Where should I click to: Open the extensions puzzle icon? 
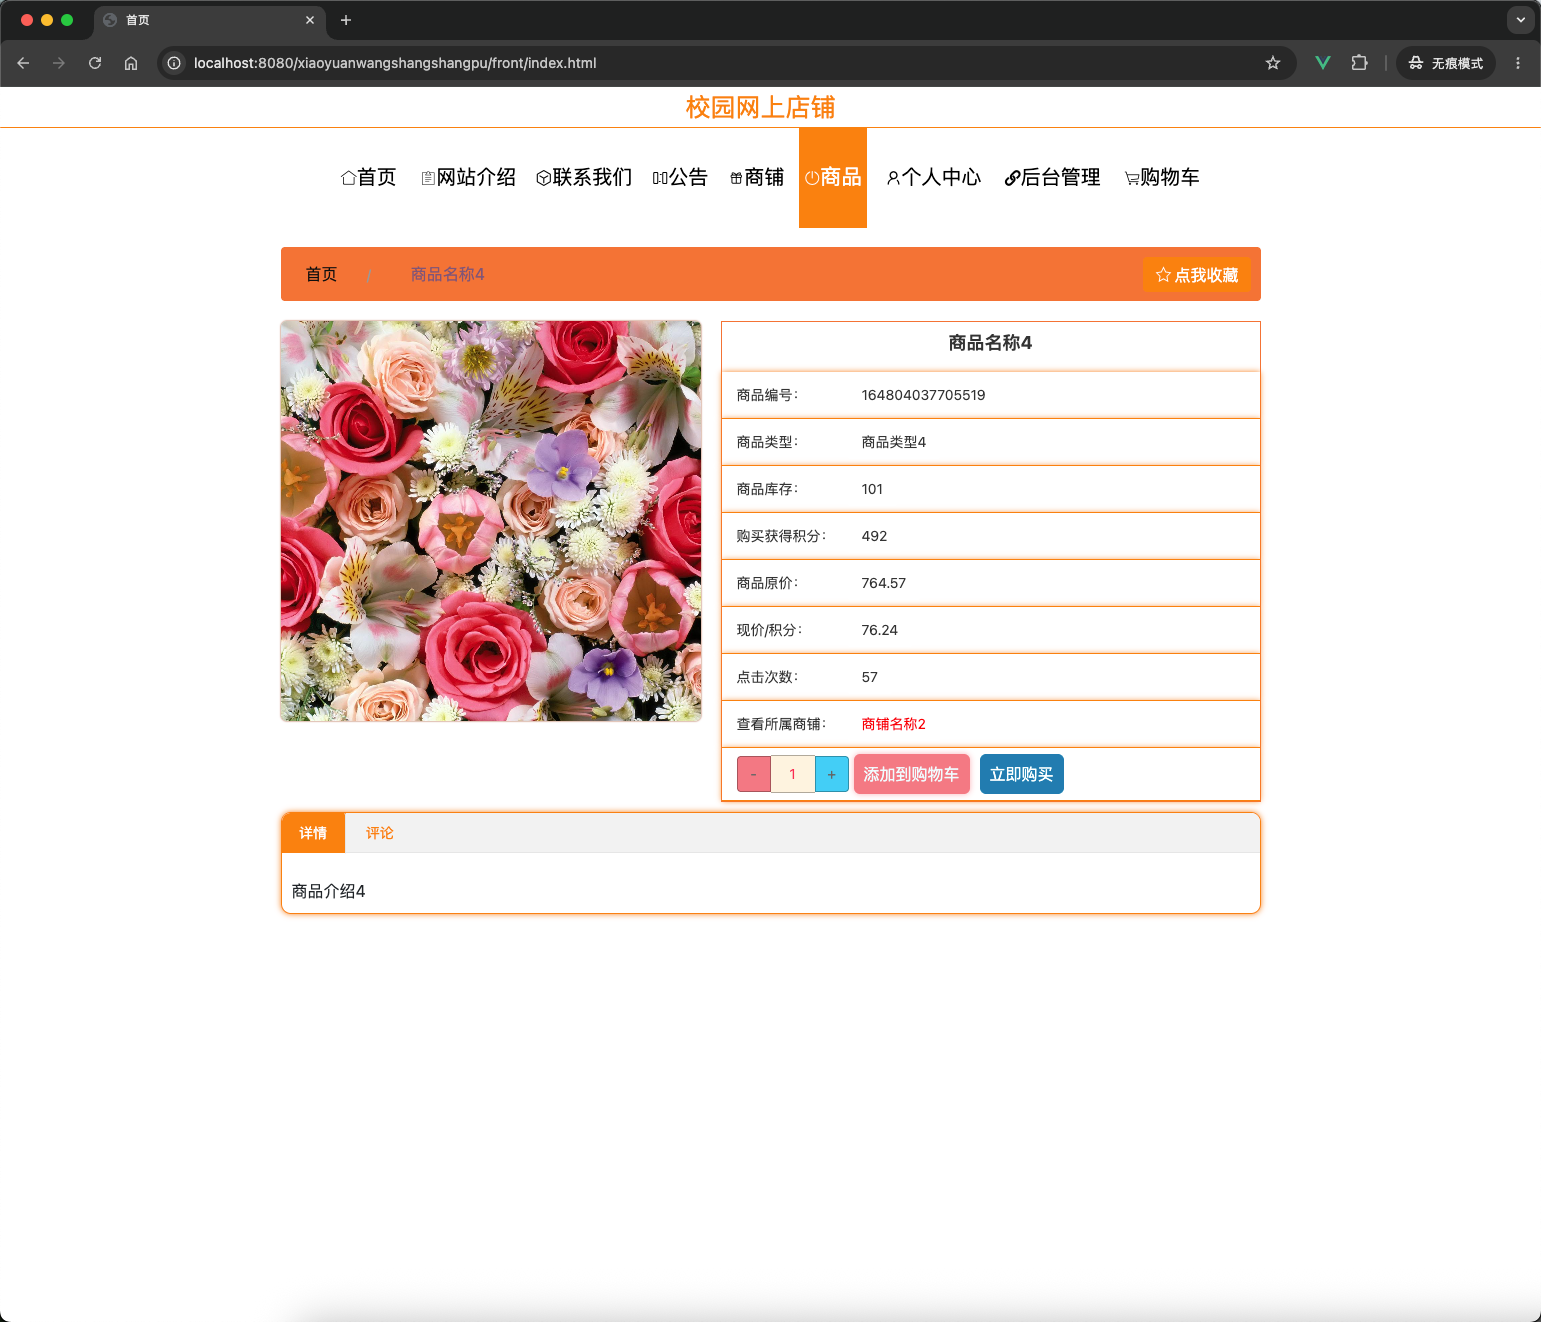[1359, 63]
